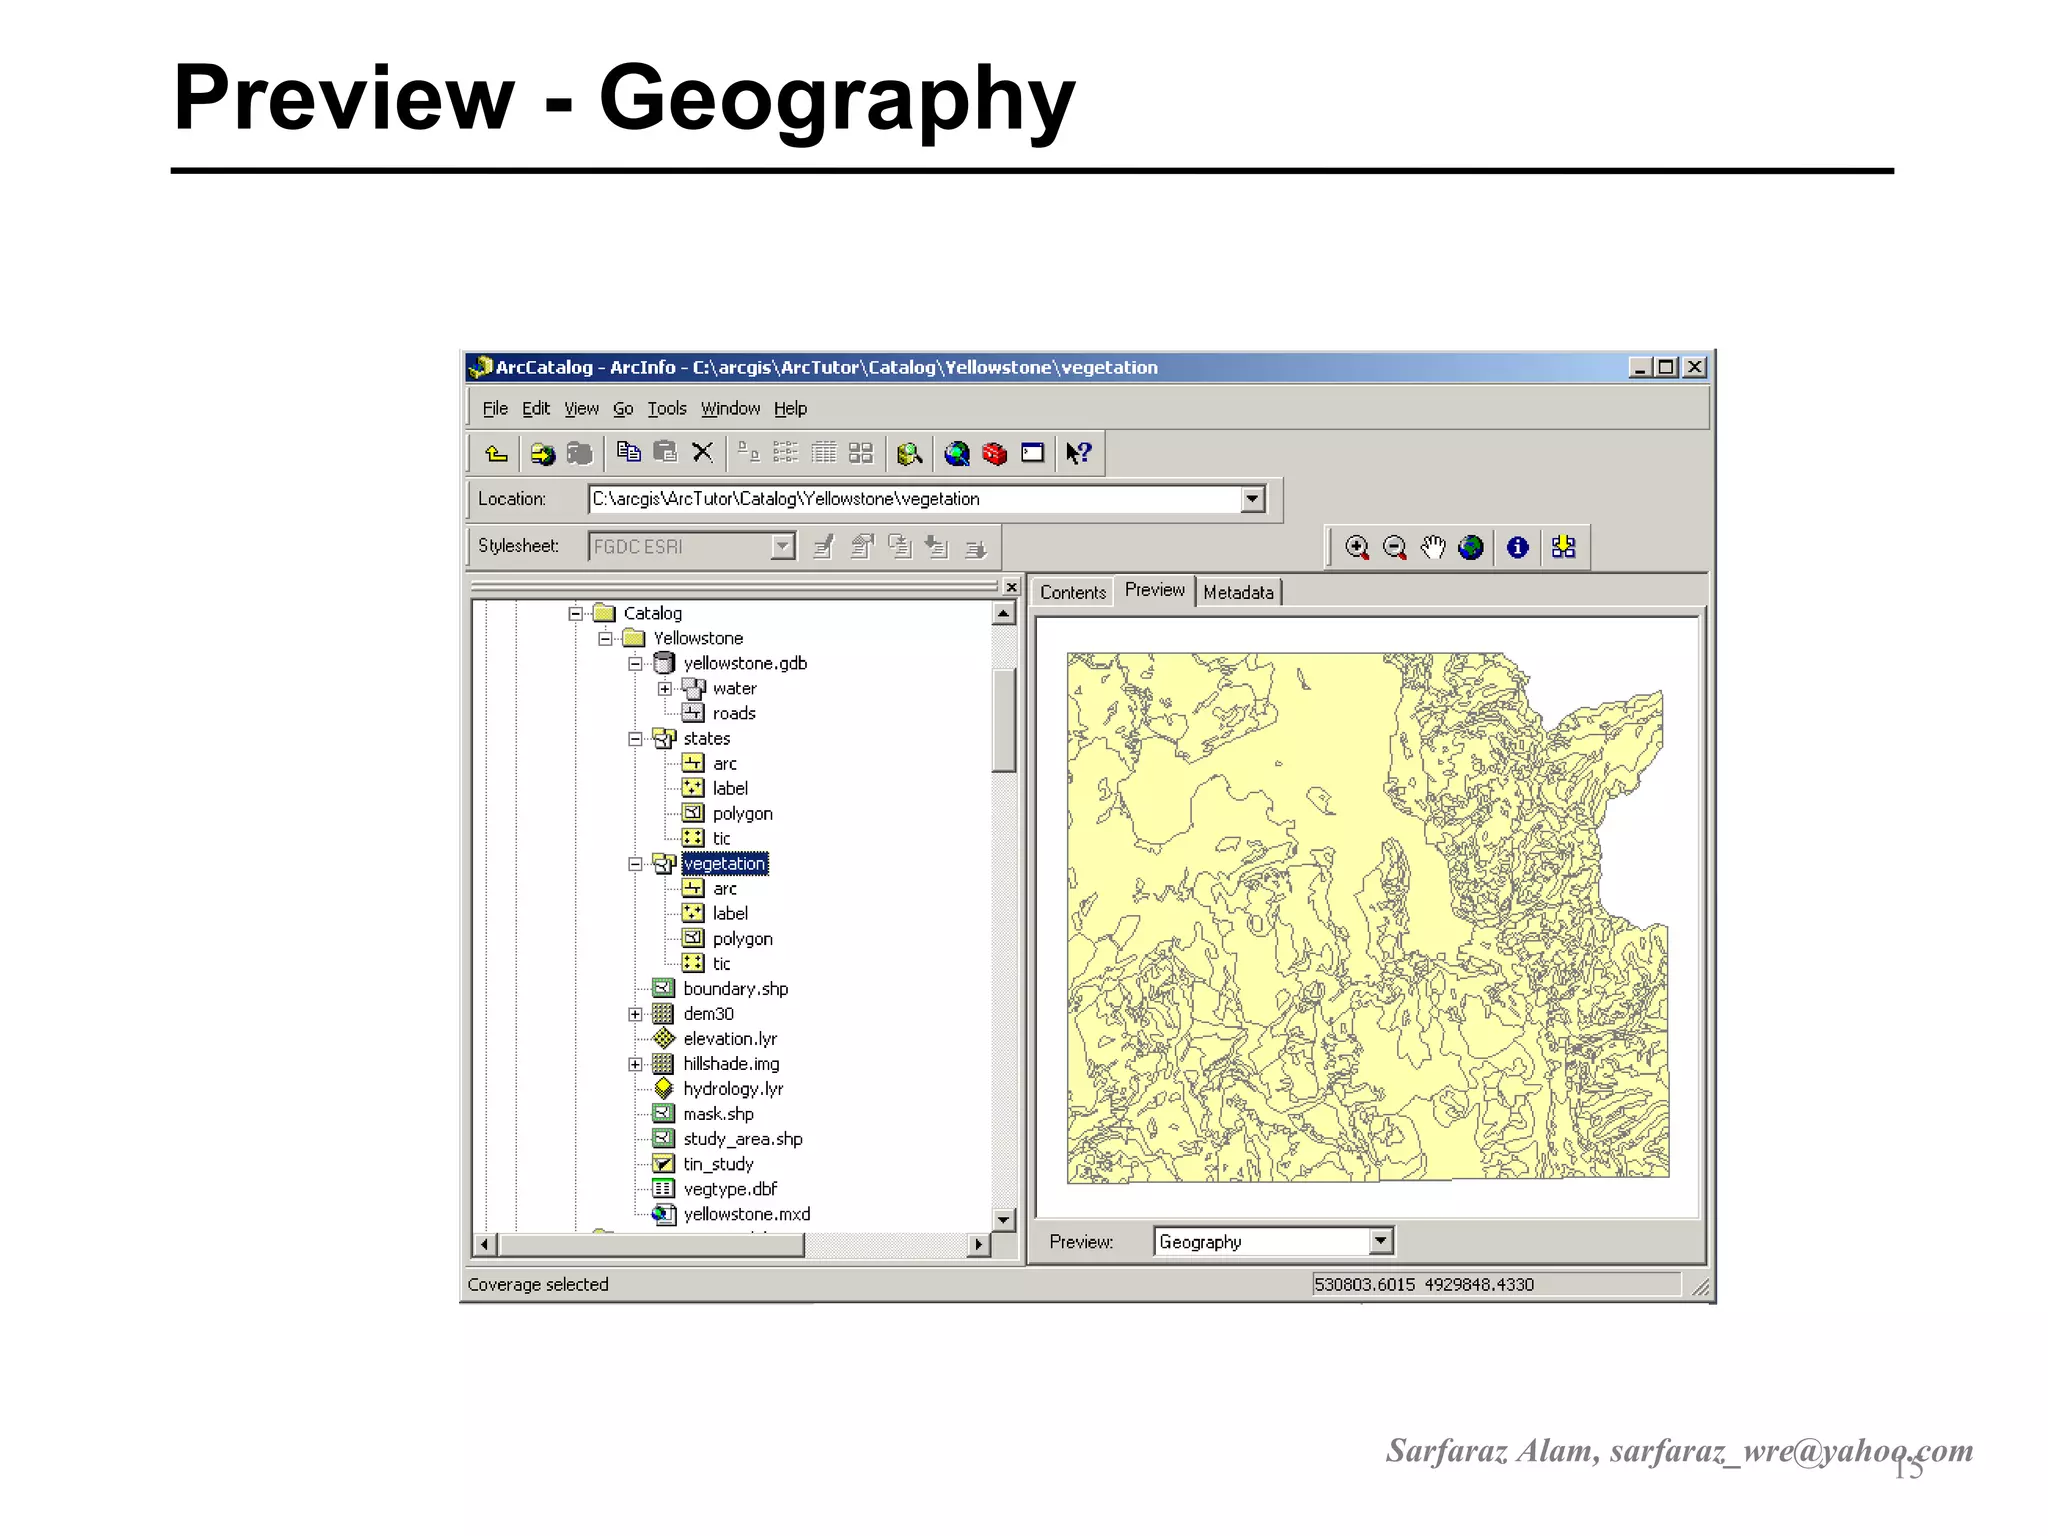
Task: Select the Zoom Out tool
Action: click(x=1395, y=548)
